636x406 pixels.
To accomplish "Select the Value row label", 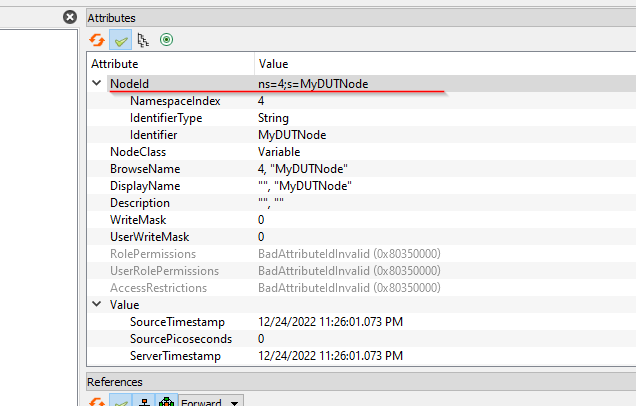I will (x=125, y=305).
